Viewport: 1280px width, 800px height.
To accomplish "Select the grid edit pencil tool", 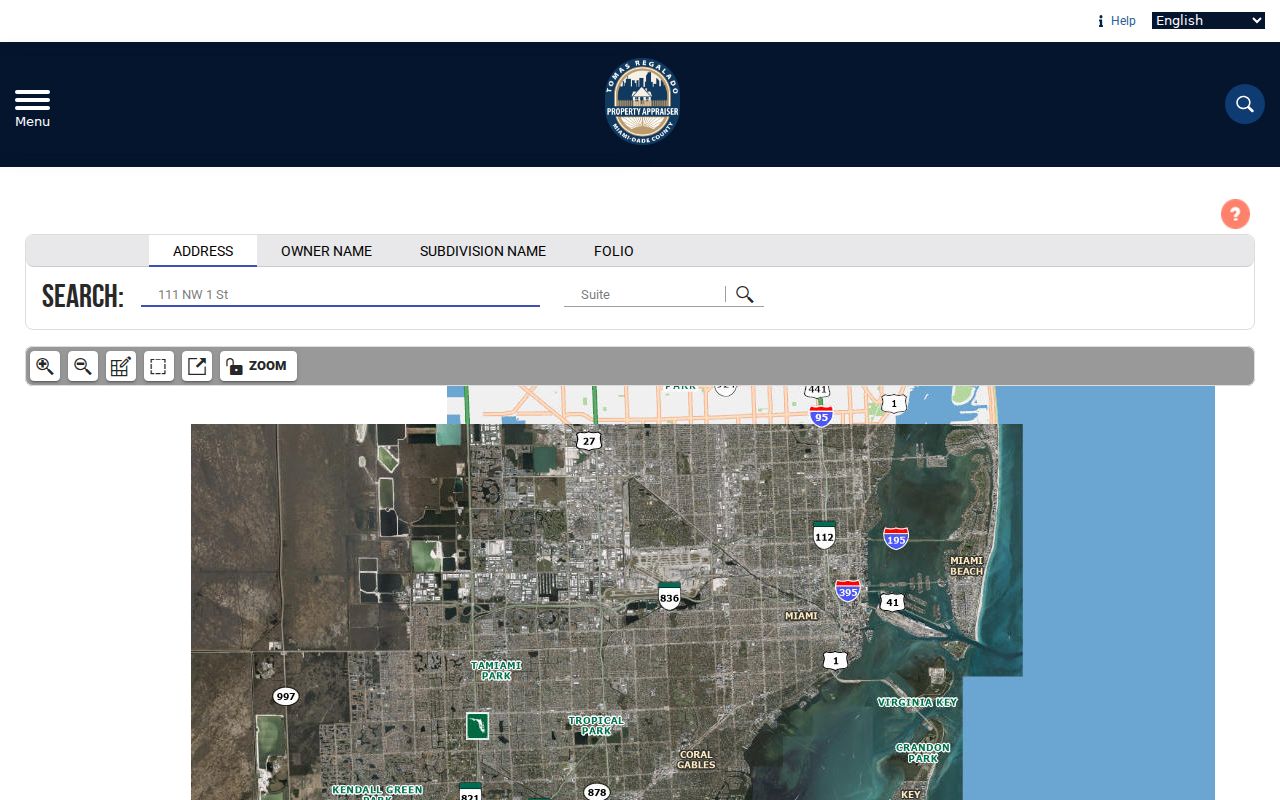I will click(x=121, y=366).
